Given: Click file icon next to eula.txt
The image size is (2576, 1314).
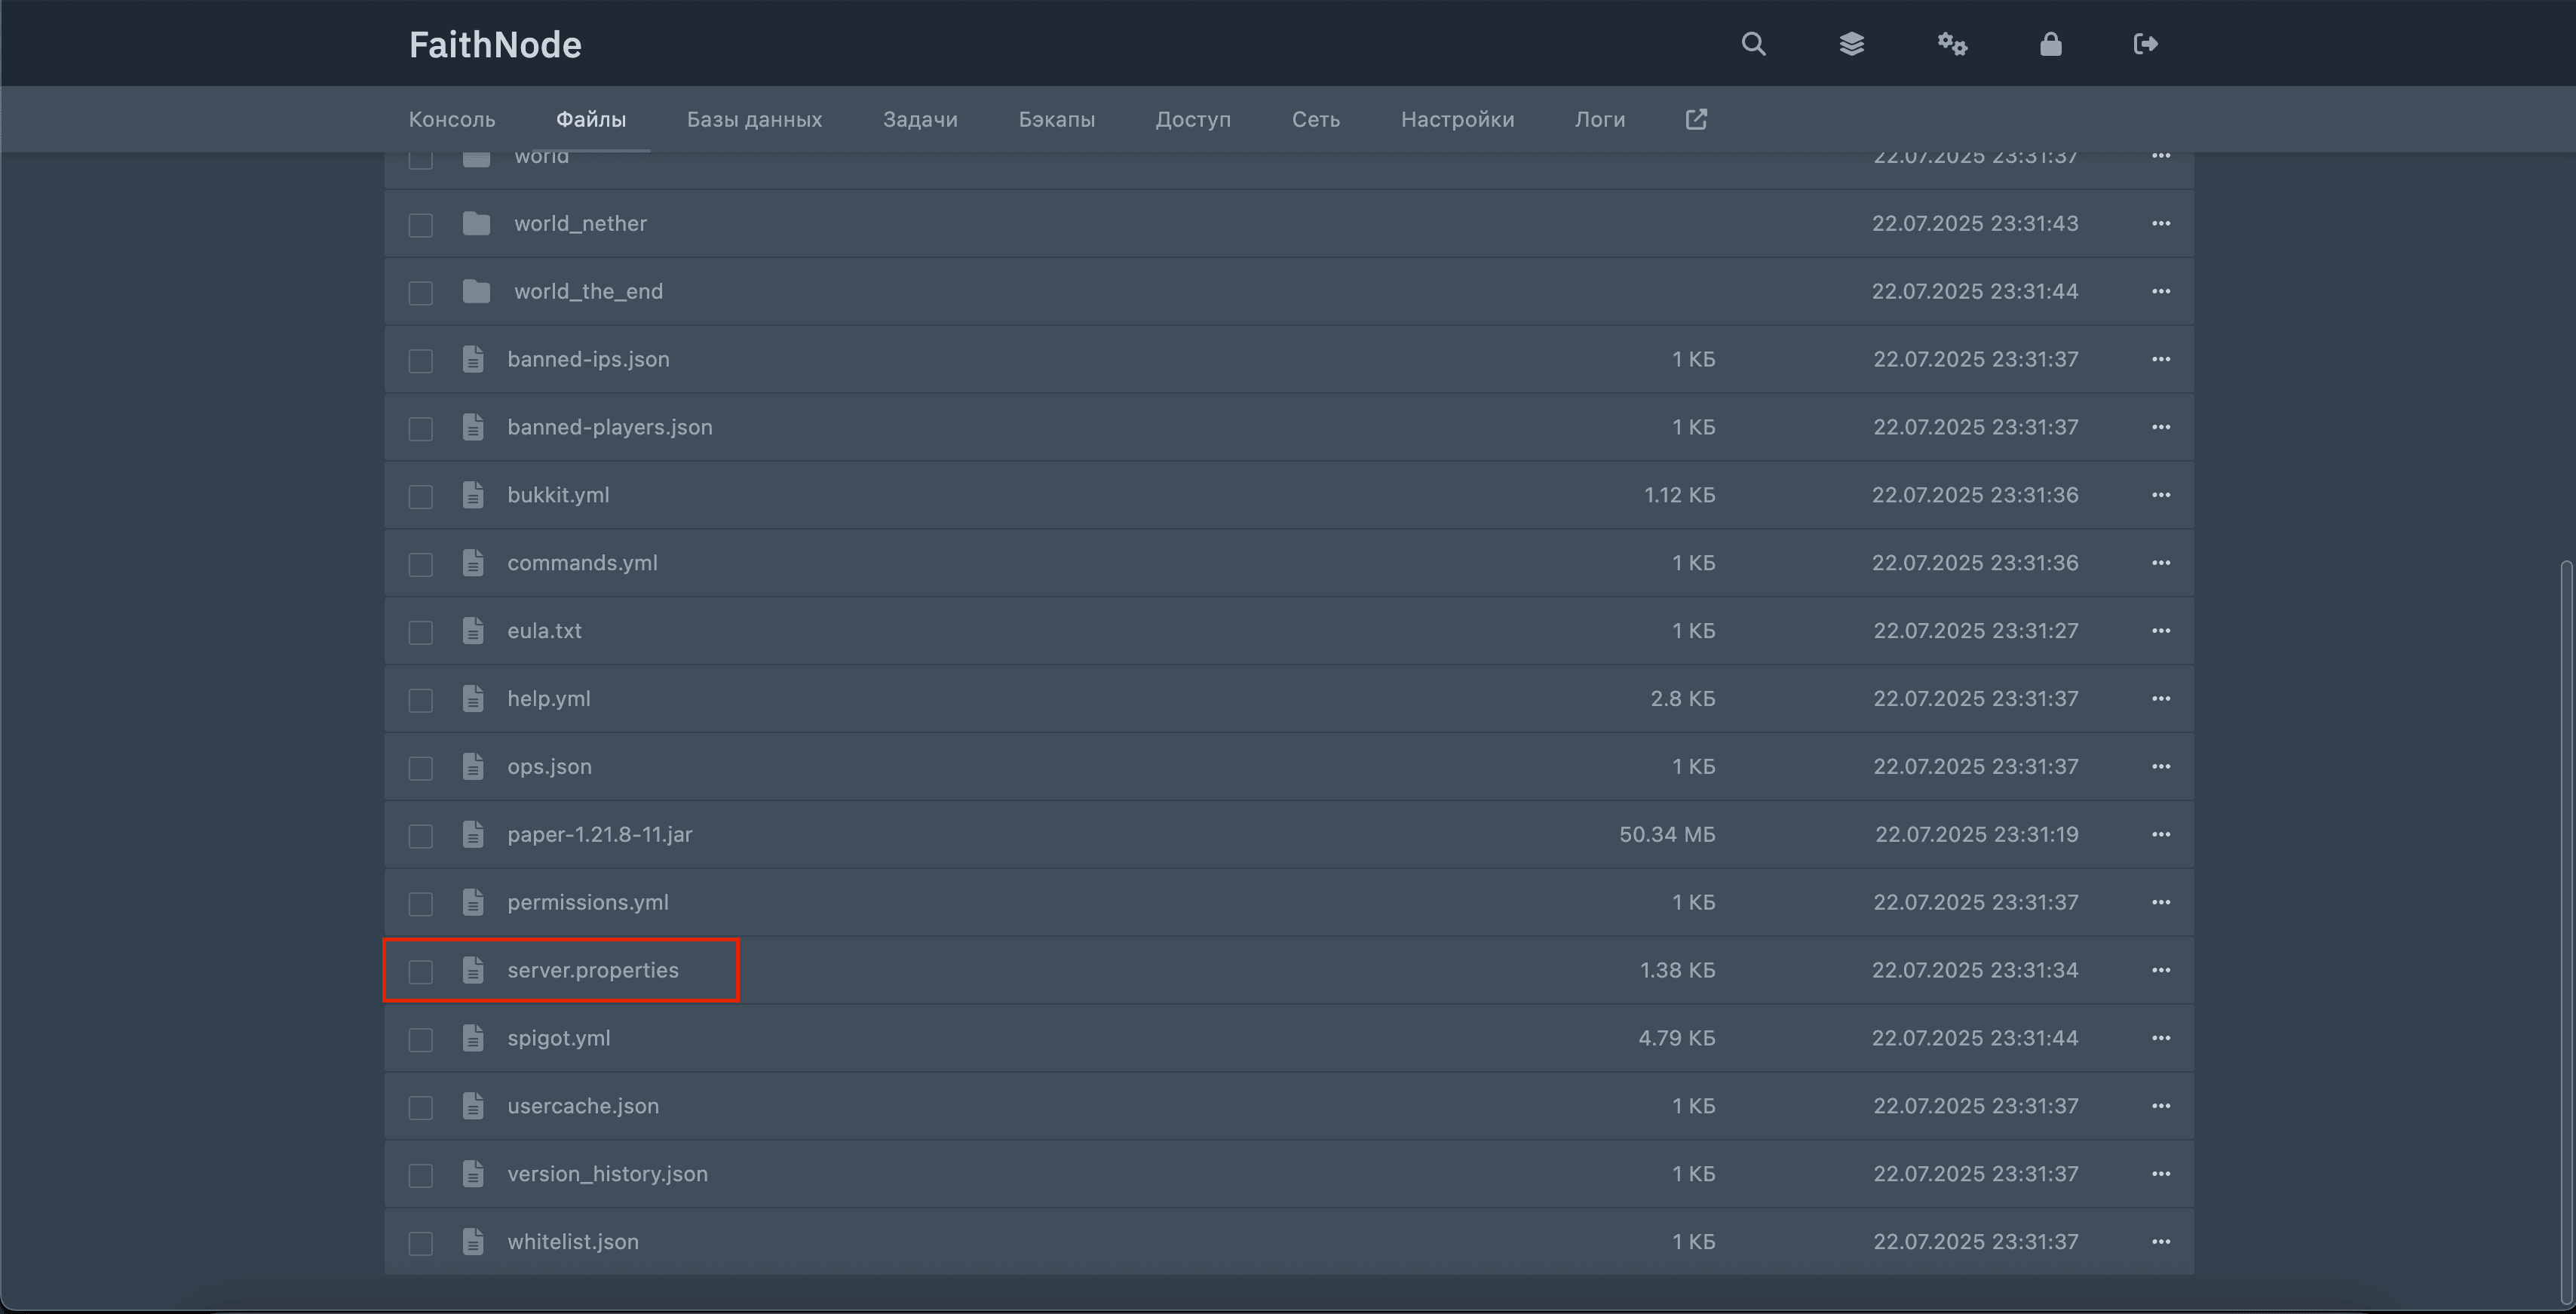Looking at the screenshot, I should pos(473,631).
